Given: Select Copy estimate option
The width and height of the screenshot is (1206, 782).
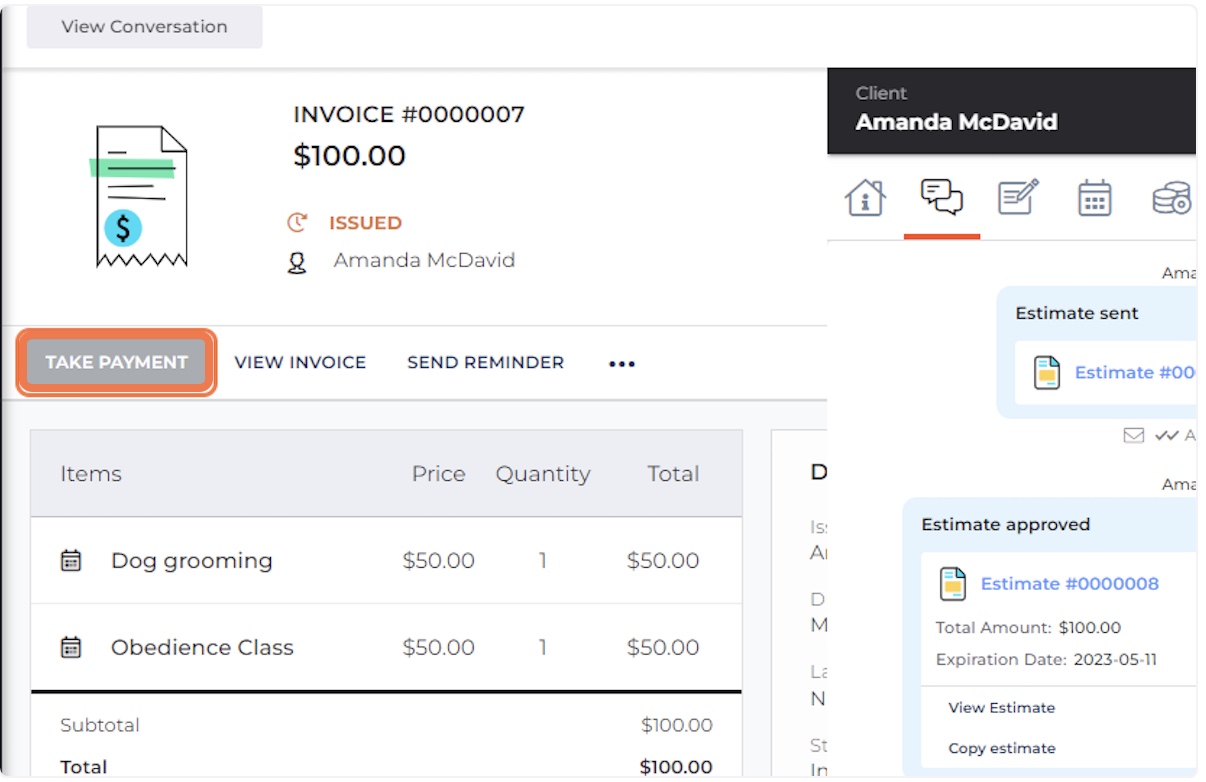Looking at the screenshot, I should point(1001,748).
